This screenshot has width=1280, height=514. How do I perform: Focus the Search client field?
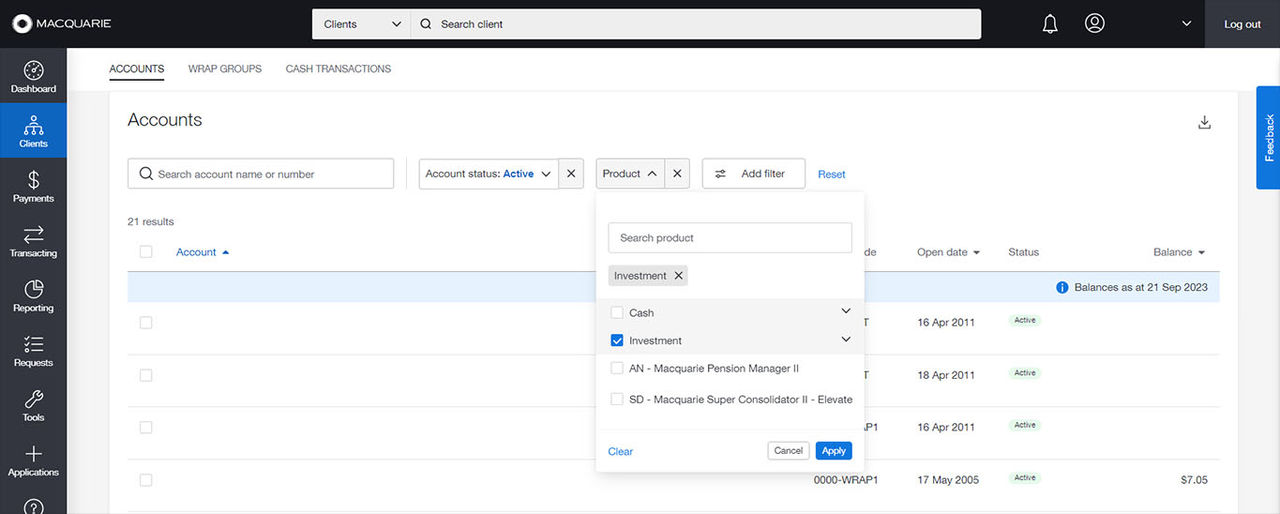coord(696,24)
